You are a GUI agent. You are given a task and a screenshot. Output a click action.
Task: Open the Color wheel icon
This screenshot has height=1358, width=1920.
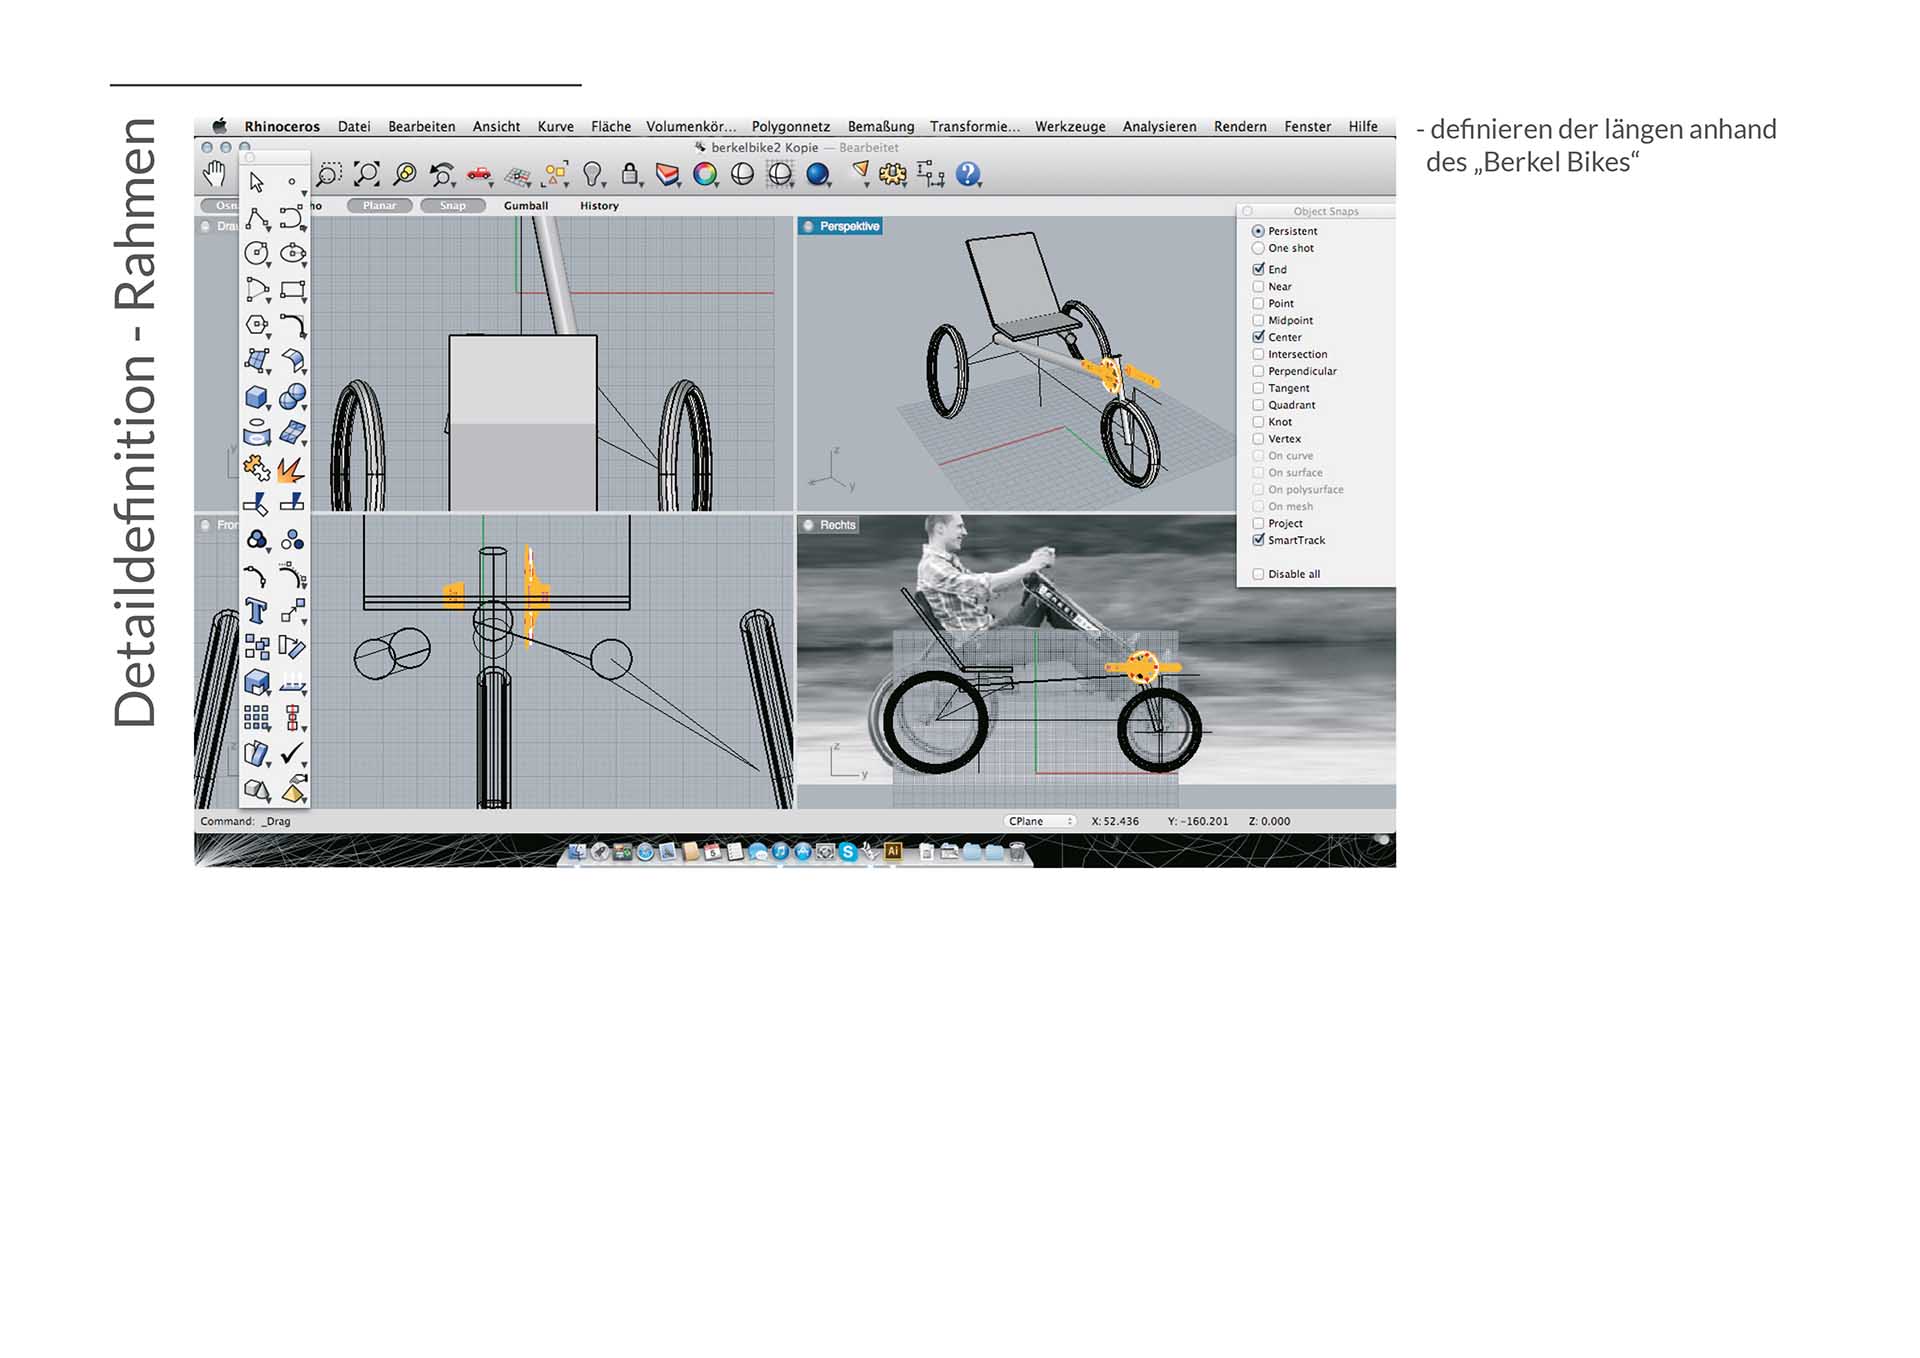click(705, 174)
